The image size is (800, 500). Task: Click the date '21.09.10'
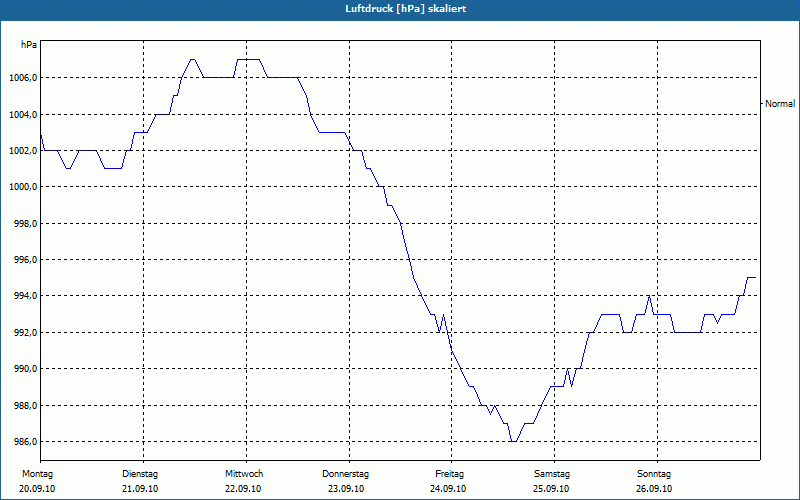(140, 489)
